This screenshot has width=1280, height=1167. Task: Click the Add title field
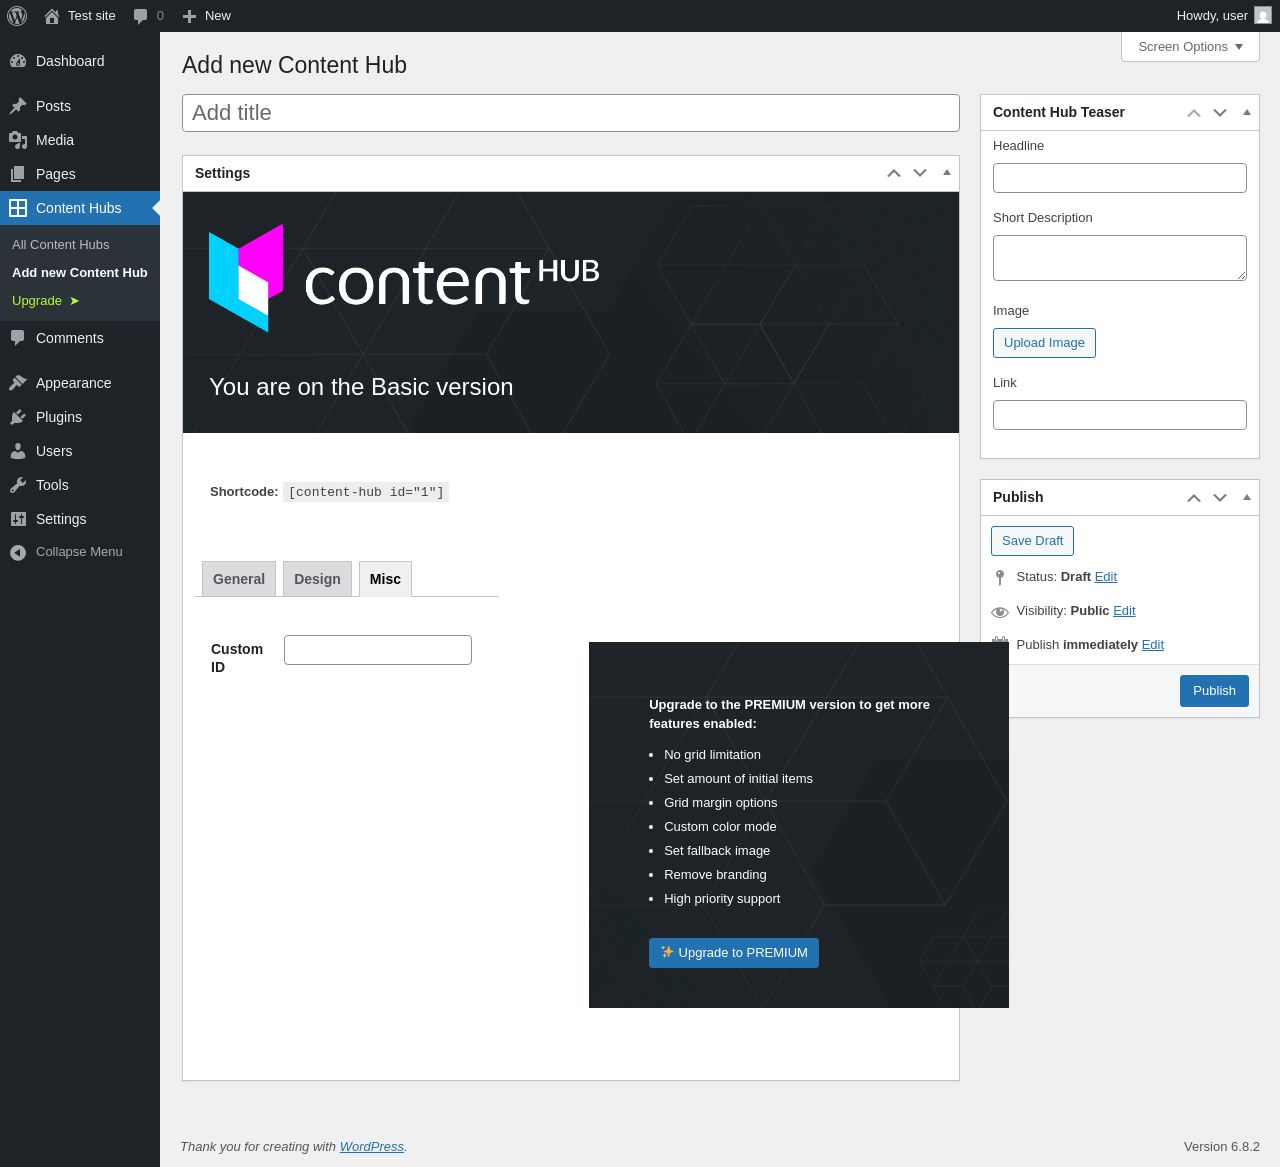tap(571, 113)
